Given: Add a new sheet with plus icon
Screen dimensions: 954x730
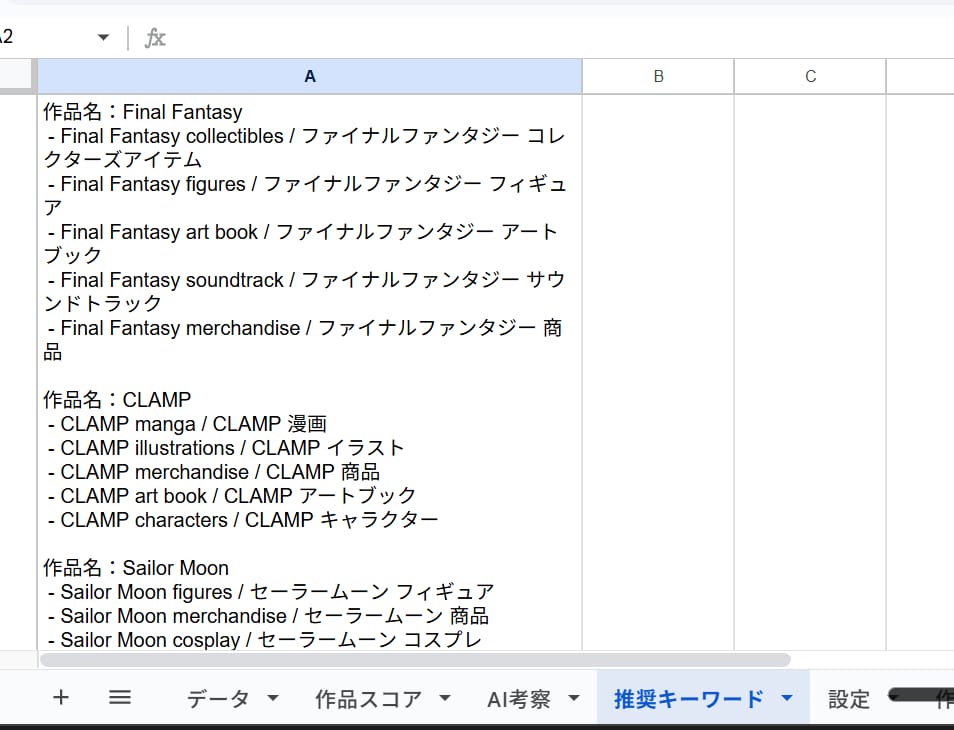Looking at the screenshot, I should (60, 697).
